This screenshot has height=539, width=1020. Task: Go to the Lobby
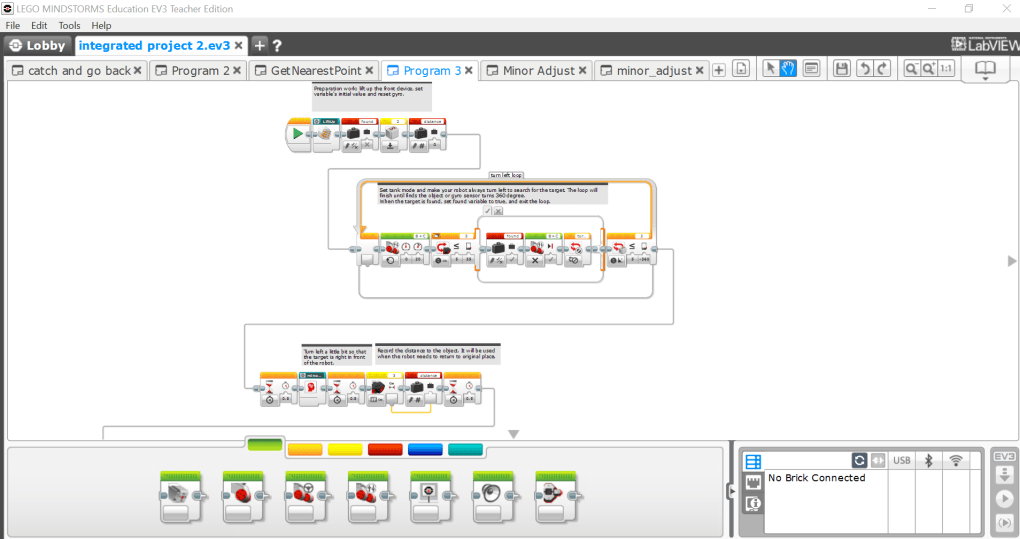point(37,45)
